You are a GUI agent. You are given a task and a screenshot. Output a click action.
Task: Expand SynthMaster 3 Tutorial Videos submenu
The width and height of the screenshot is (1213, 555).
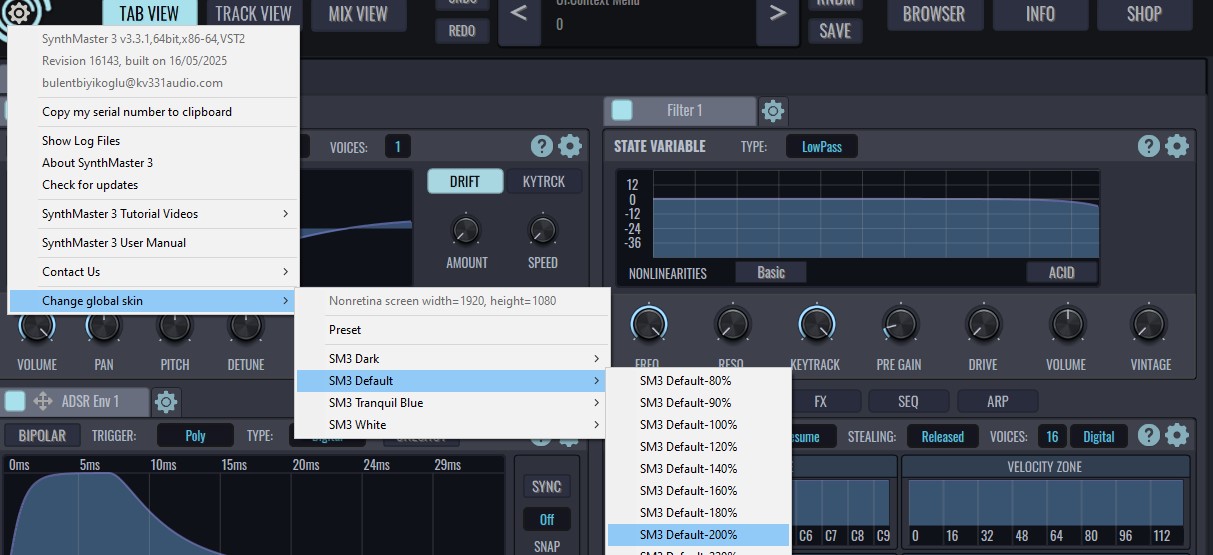(154, 214)
